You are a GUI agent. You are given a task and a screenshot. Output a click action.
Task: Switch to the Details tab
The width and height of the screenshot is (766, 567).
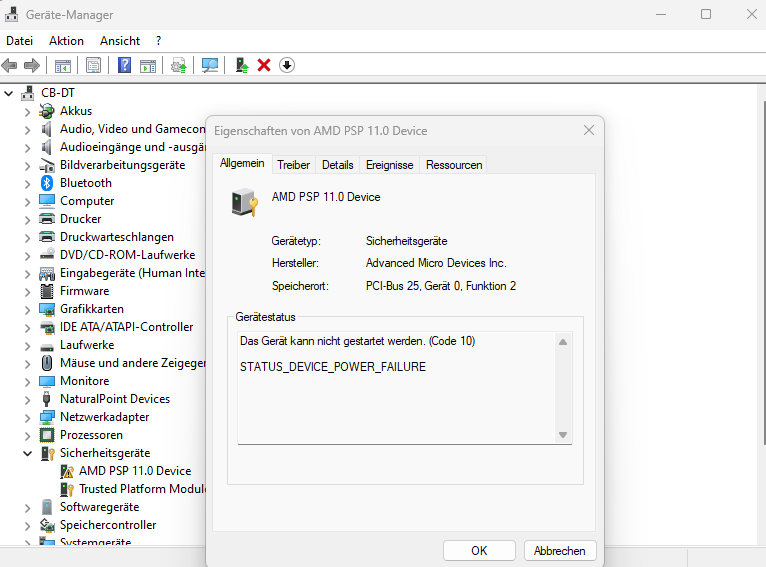pyautogui.click(x=338, y=165)
